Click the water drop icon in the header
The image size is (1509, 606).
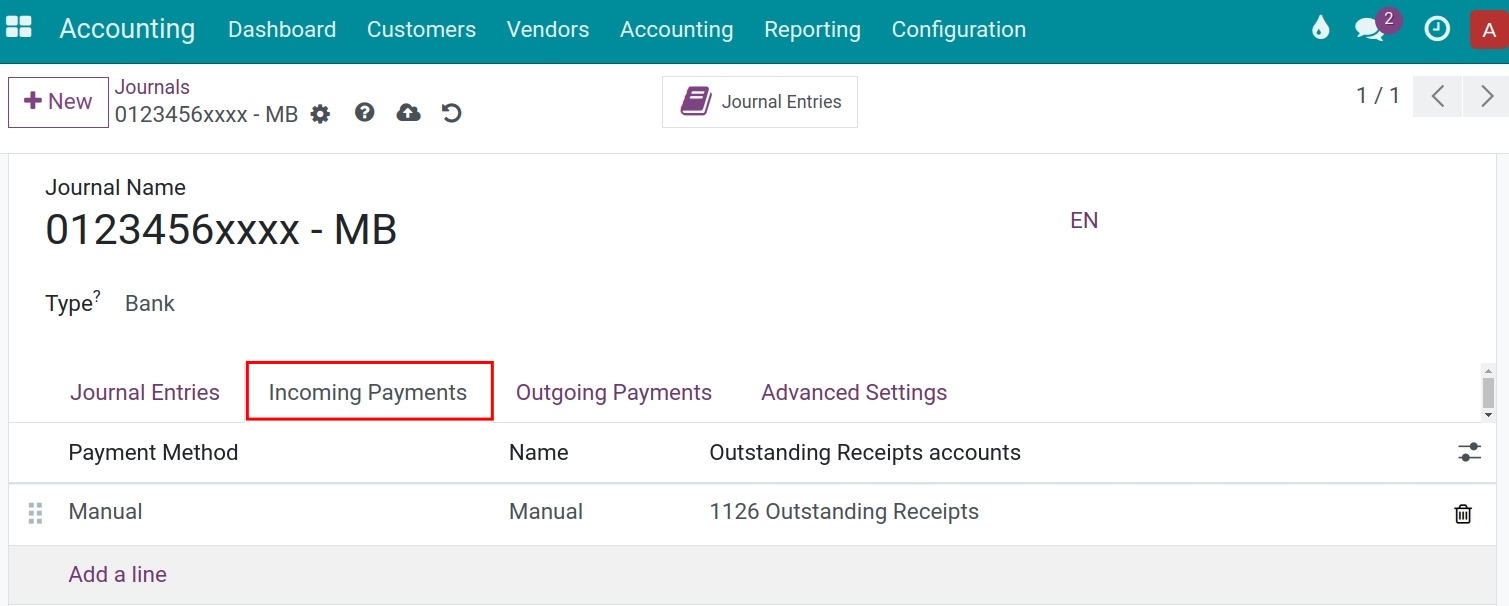[1320, 29]
